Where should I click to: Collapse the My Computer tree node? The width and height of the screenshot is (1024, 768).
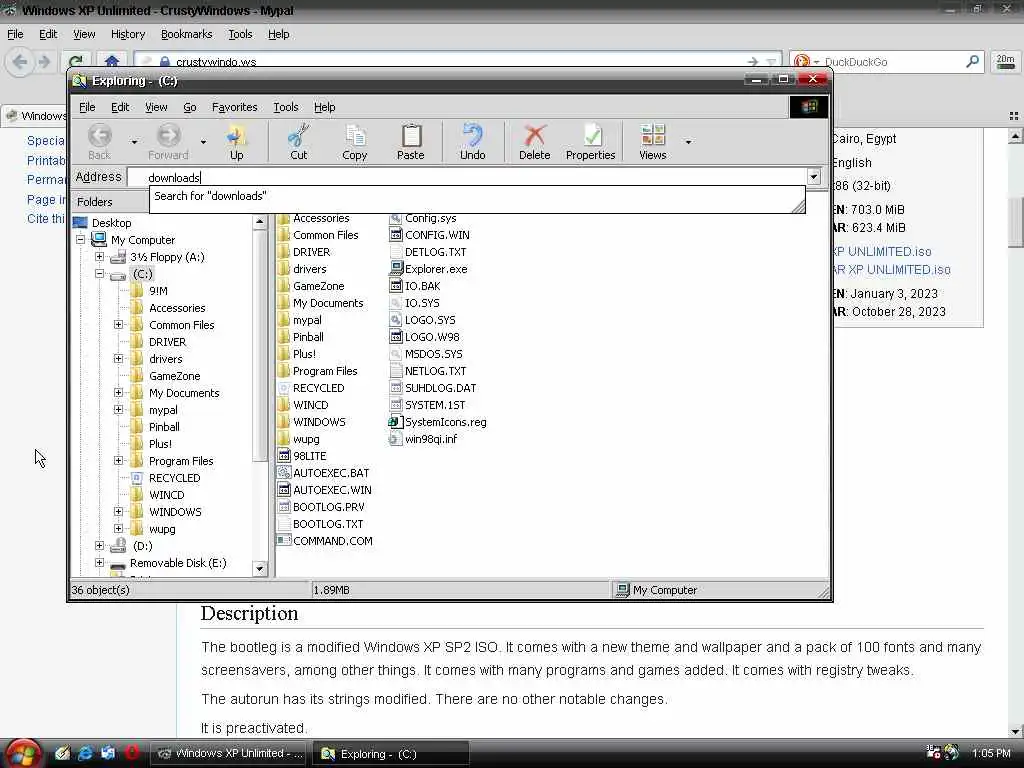[x=81, y=240]
